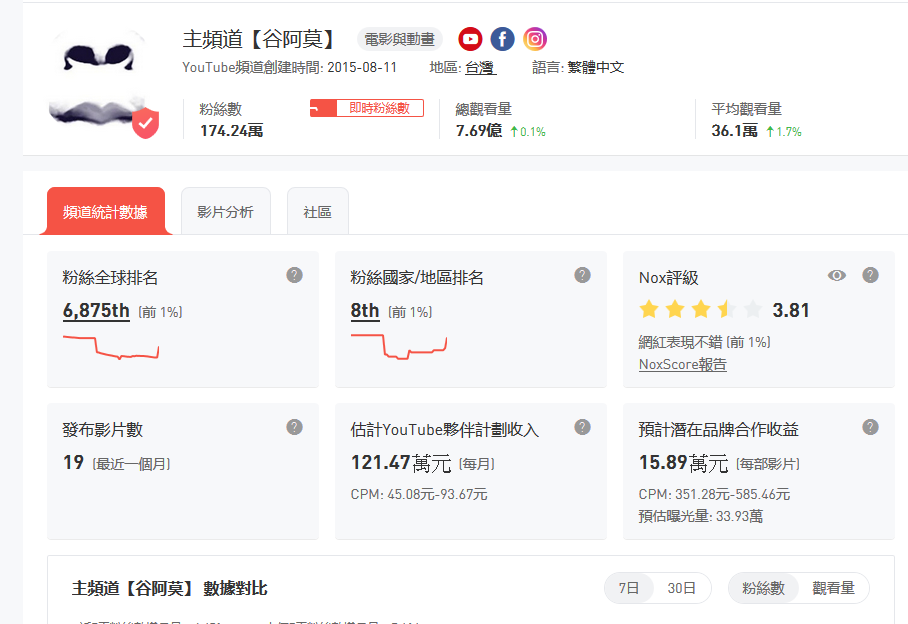Click the 1.7% average views increase
Image resolution: width=908 pixels, height=624 pixels.
click(x=783, y=132)
